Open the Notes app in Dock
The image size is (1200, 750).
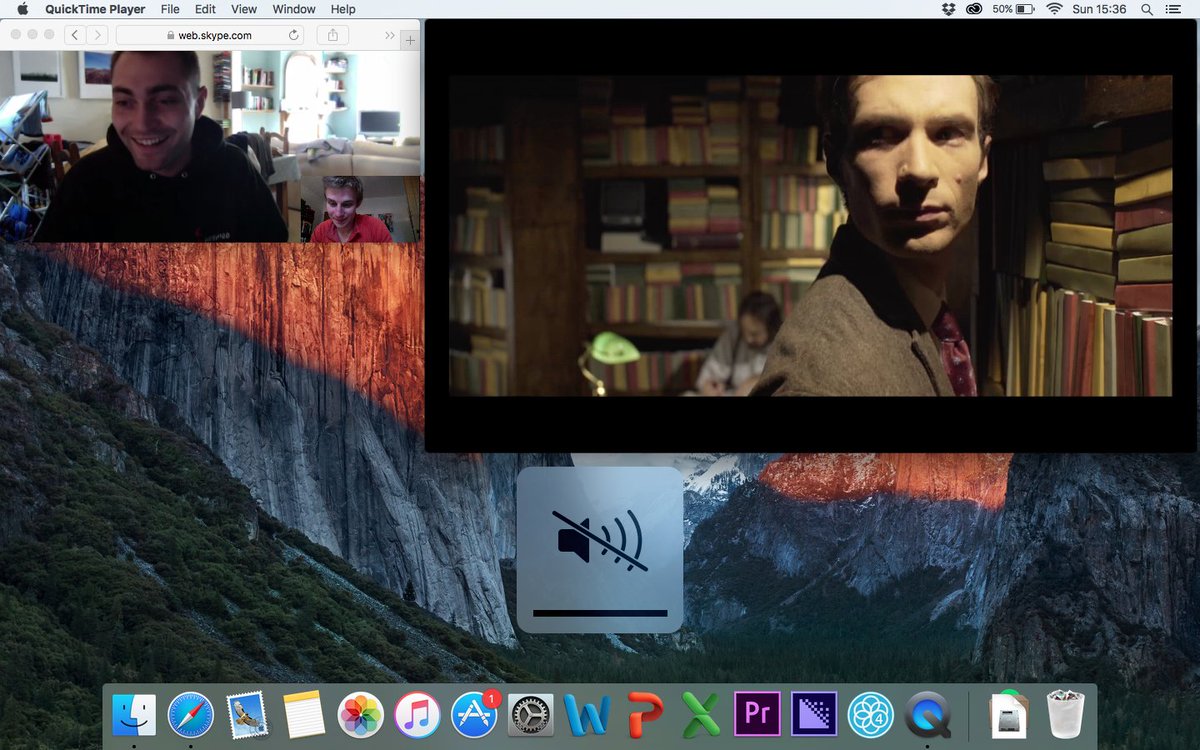click(x=303, y=716)
